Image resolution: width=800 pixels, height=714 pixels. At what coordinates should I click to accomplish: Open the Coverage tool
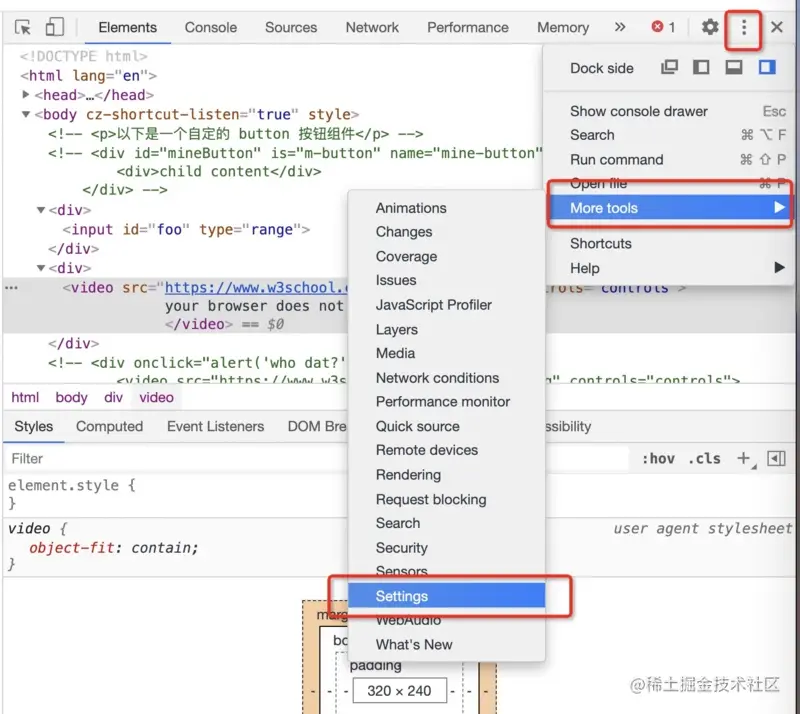pos(446,256)
